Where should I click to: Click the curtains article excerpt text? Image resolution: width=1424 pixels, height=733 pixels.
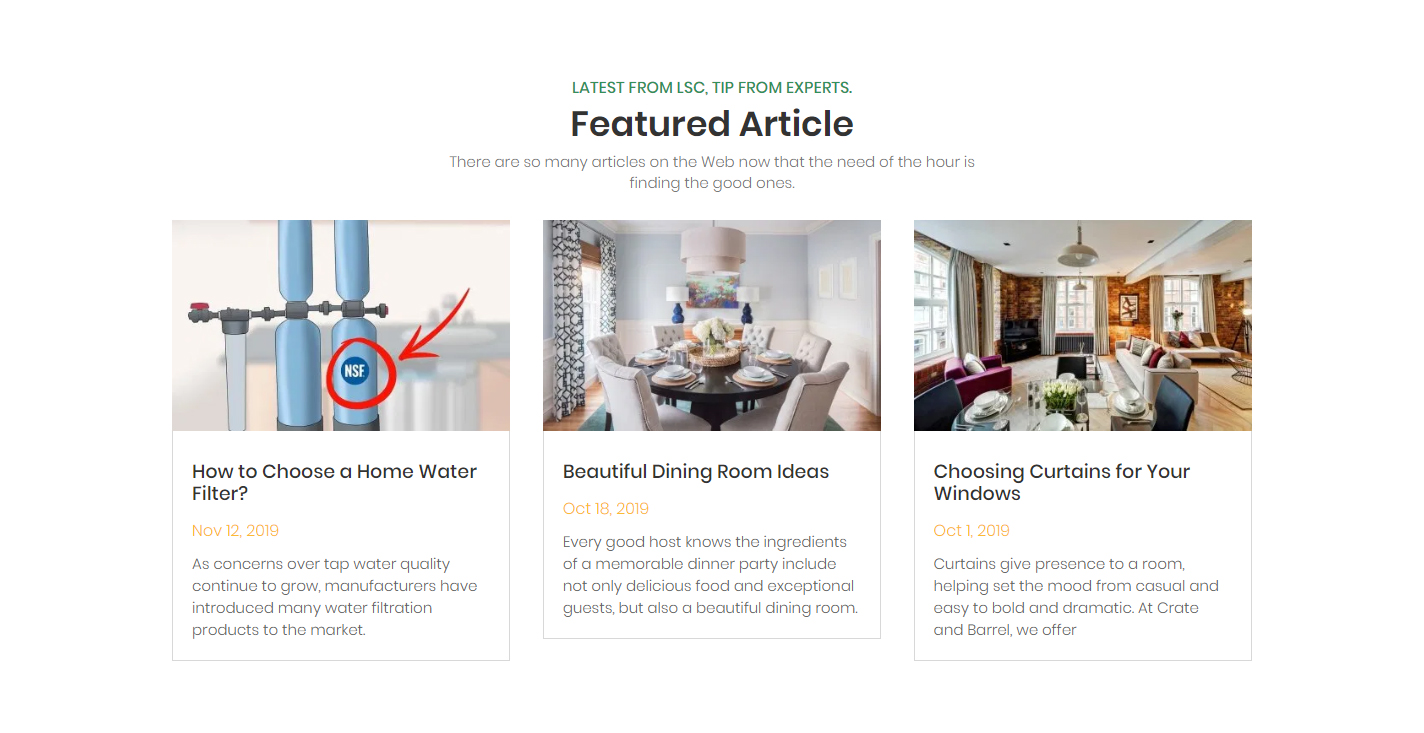click(x=1076, y=597)
